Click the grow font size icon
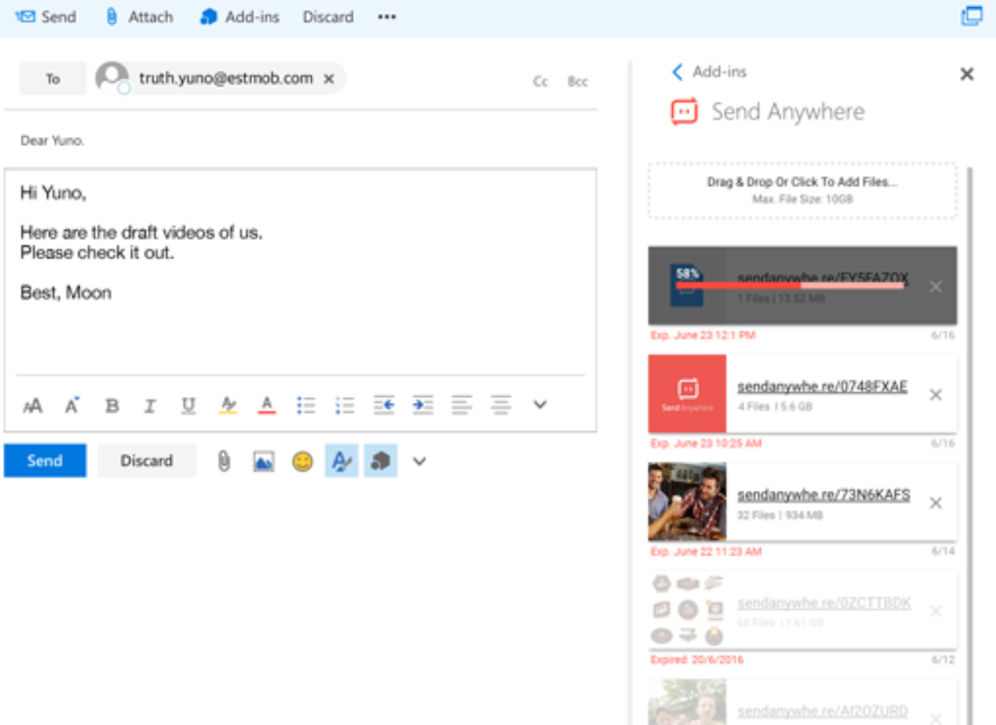This screenshot has height=725, width=996. pyautogui.click(x=72, y=405)
